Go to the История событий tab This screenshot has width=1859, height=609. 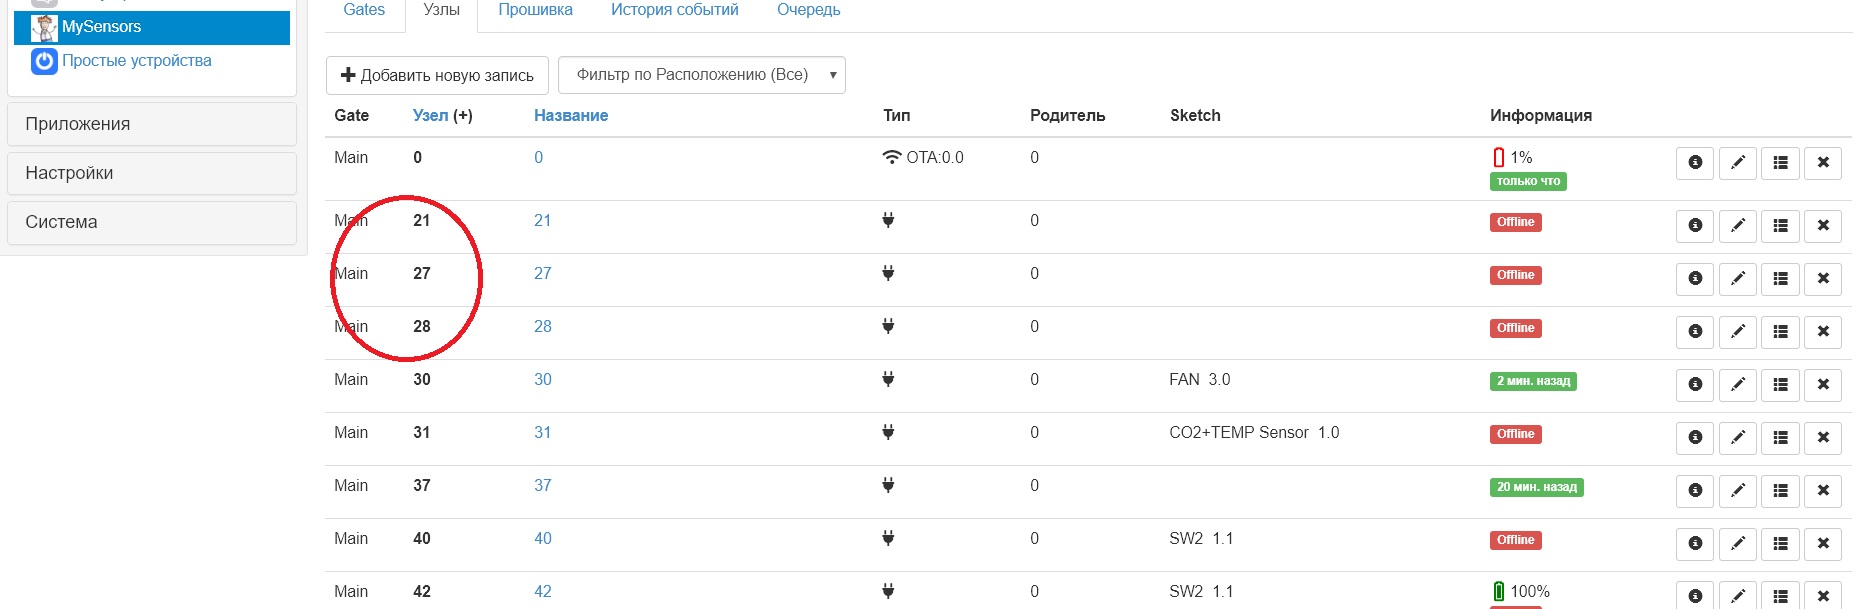pyautogui.click(x=675, y=10)
